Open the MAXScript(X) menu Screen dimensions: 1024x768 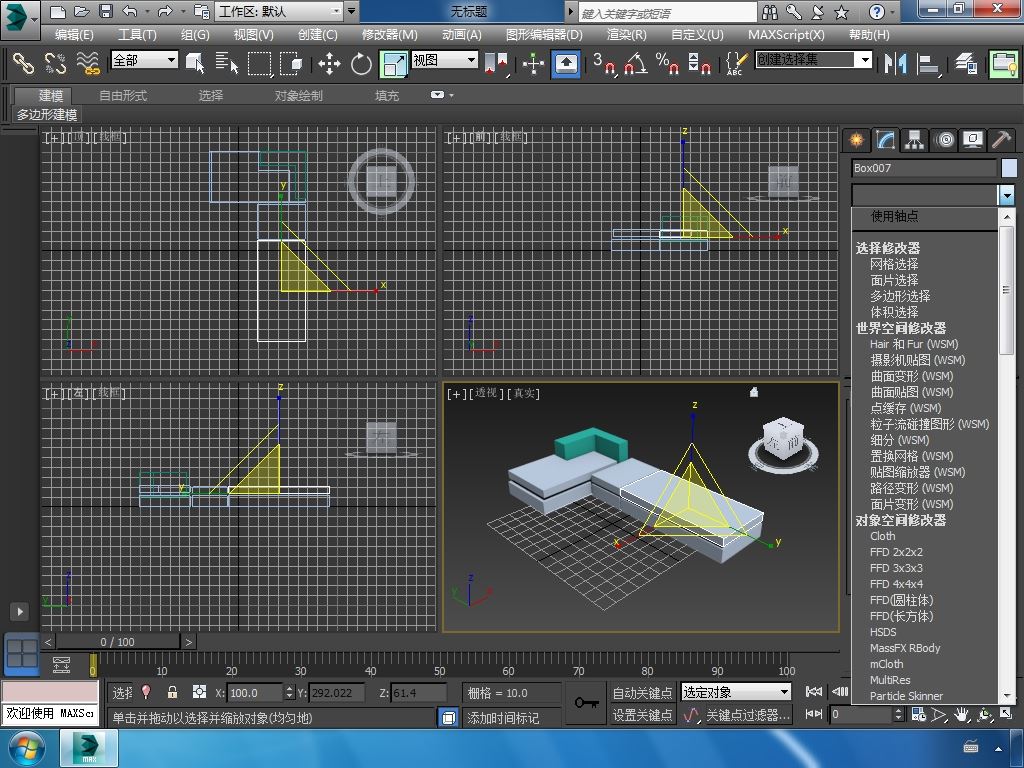click(786, 35)
